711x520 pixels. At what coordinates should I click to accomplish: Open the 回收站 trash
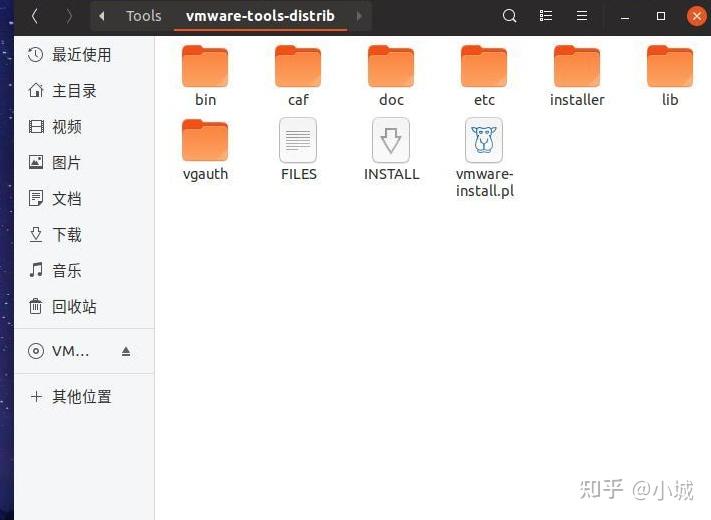click(x=84, y=307)
